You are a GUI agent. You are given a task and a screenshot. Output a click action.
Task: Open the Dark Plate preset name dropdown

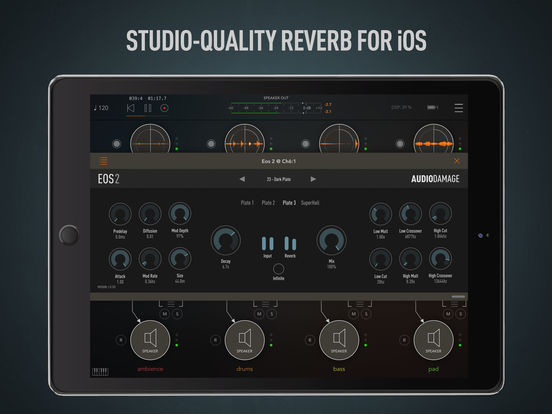278,179
